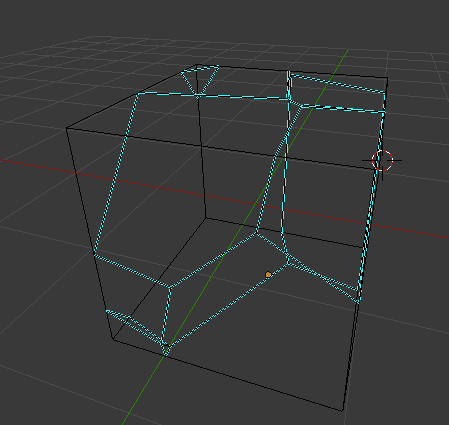Select cyan vertex at lower end of left slanted edge

coord(94,254)
